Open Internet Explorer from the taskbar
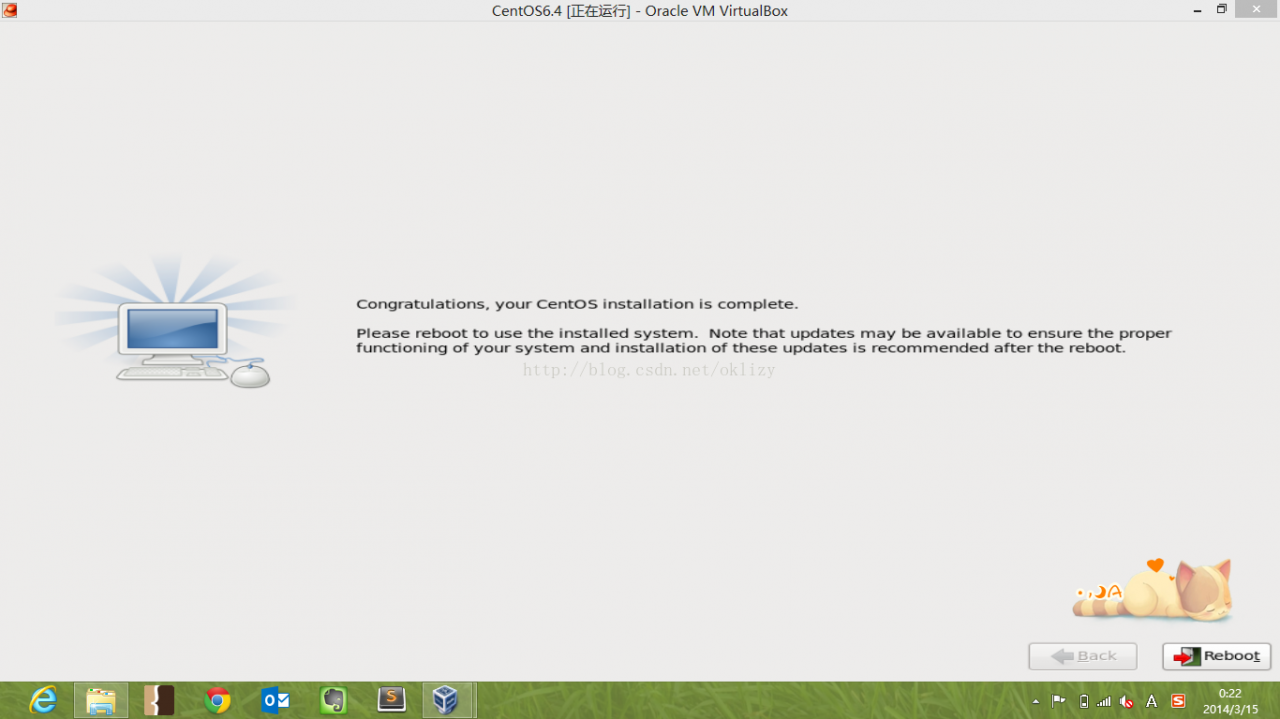The height and width of the screenshot is (719, 1280). [43, 700]
